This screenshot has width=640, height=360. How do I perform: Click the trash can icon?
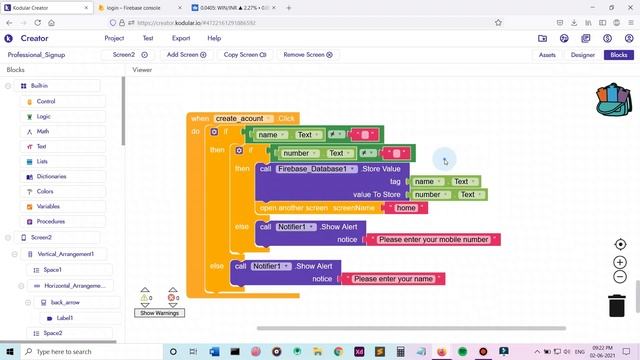(617, 306)
